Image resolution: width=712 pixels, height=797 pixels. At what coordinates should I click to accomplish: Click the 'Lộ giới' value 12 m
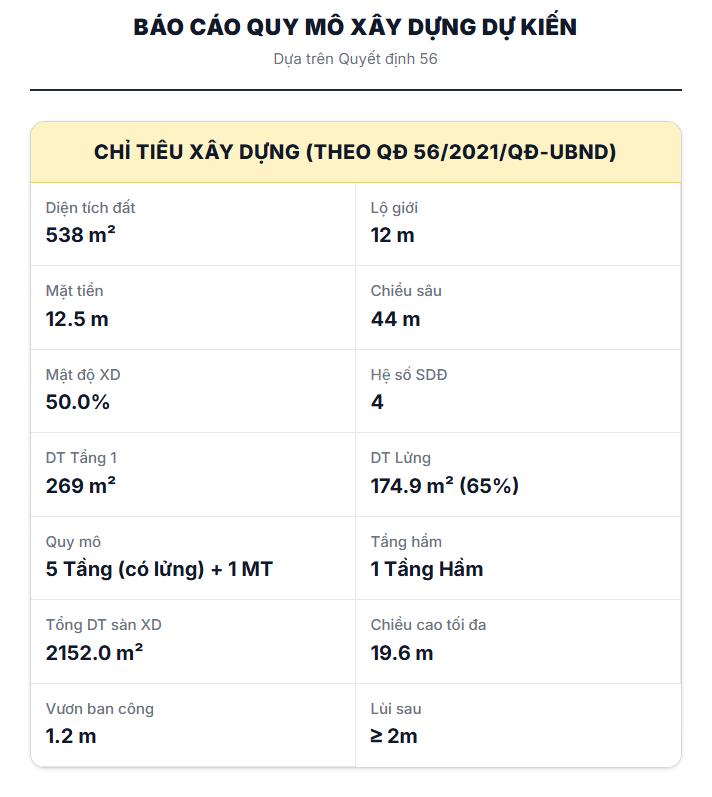click(x=392, y=235)
